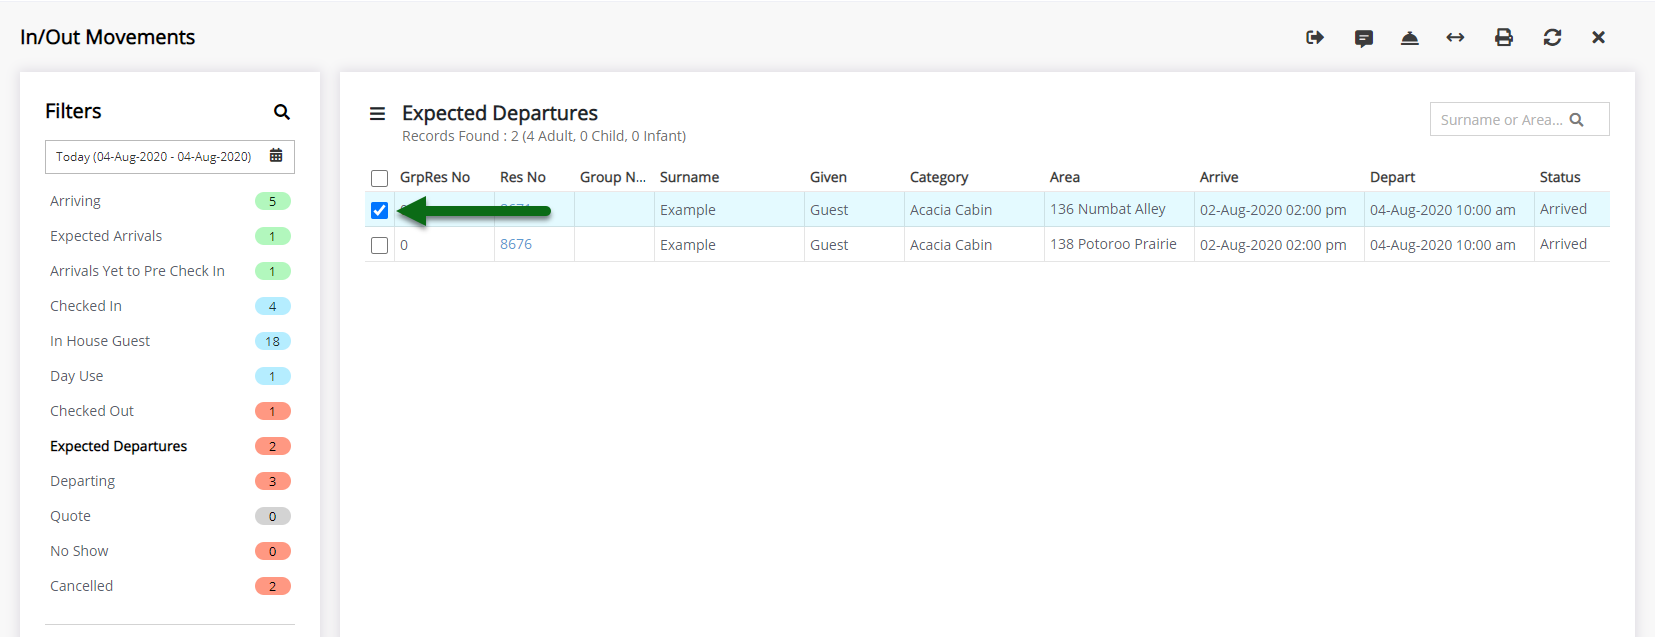
Task: Click the In House Guest count badge 18
Action: 273,341
